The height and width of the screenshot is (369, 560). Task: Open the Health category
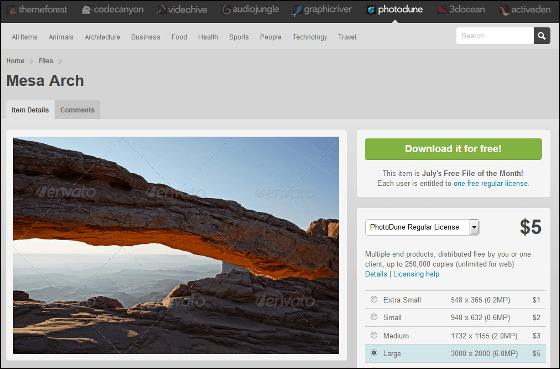tap(208, 37)
